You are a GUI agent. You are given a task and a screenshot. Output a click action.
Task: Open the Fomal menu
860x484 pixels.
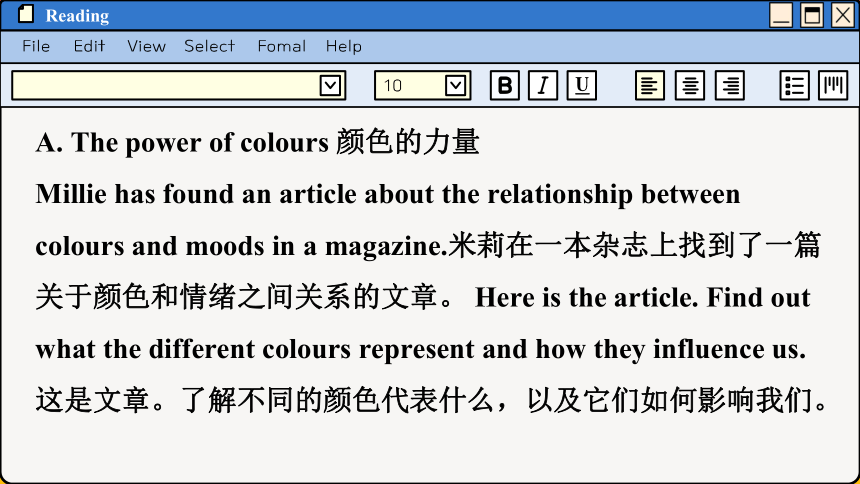coord(282,46)
